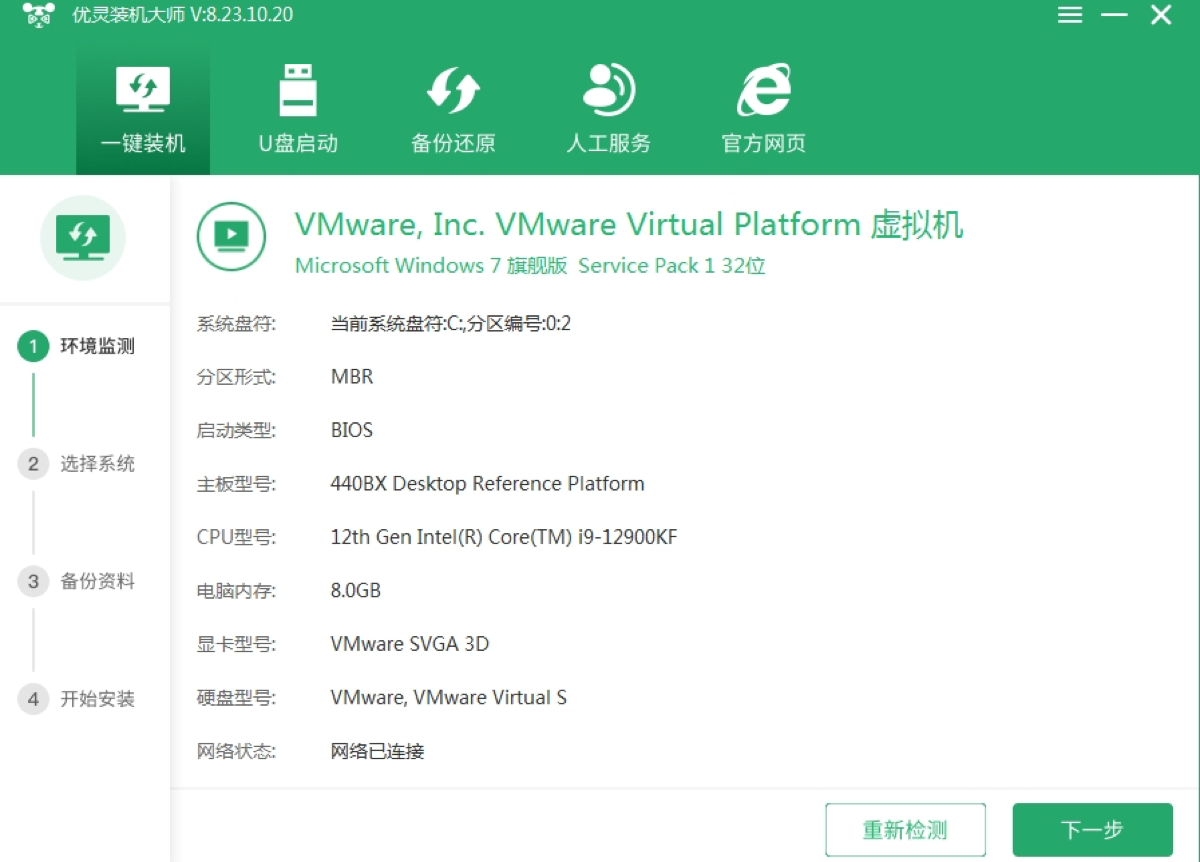Click the 主板型号 label
Viewport: 1200px width, 862px height.
click(236, 484)
